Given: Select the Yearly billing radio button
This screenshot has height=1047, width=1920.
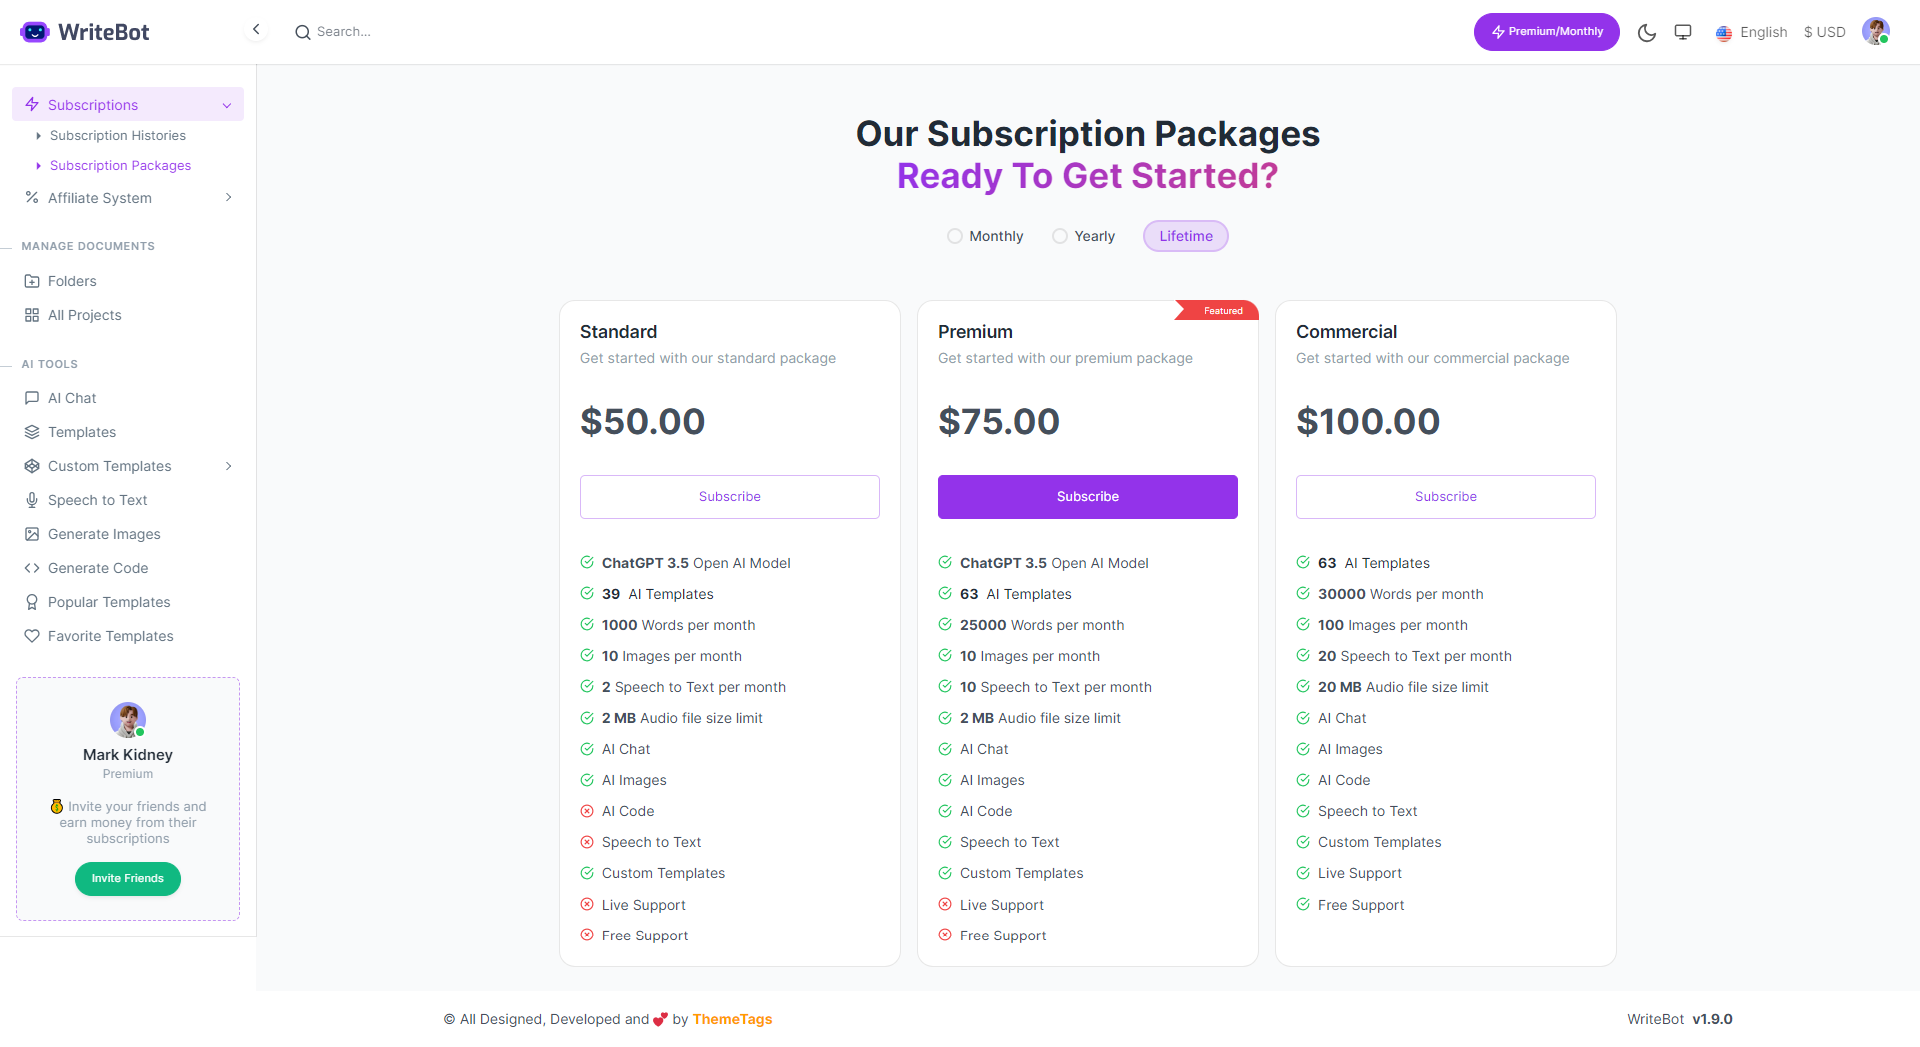Looking at the screenshot, I should [1060, 236].
